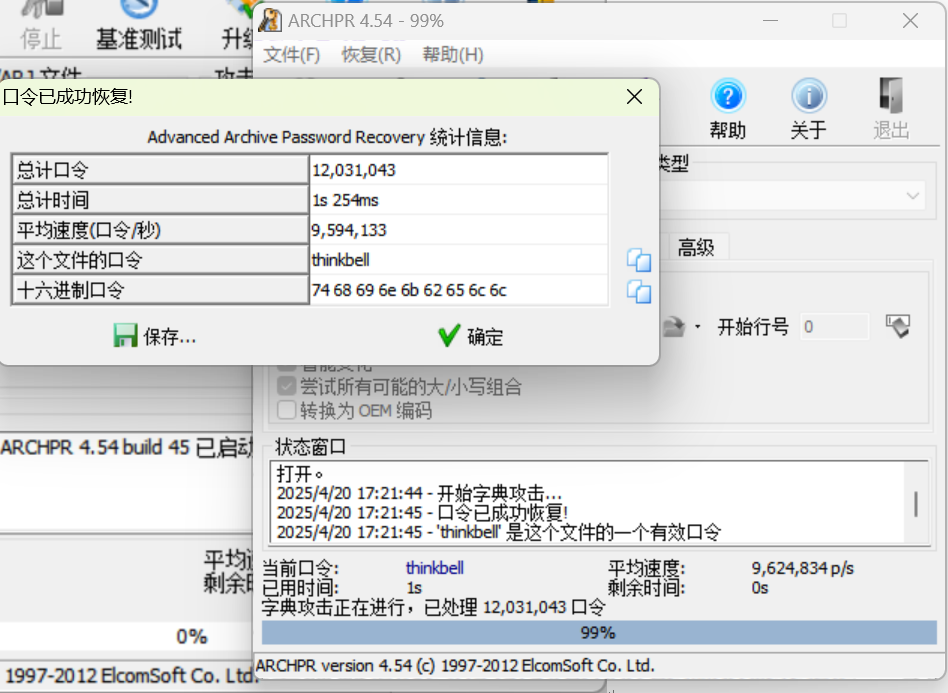Click the 99% progress bar
The width and height of the screenshot is (948, 693).
coord(597,633)
